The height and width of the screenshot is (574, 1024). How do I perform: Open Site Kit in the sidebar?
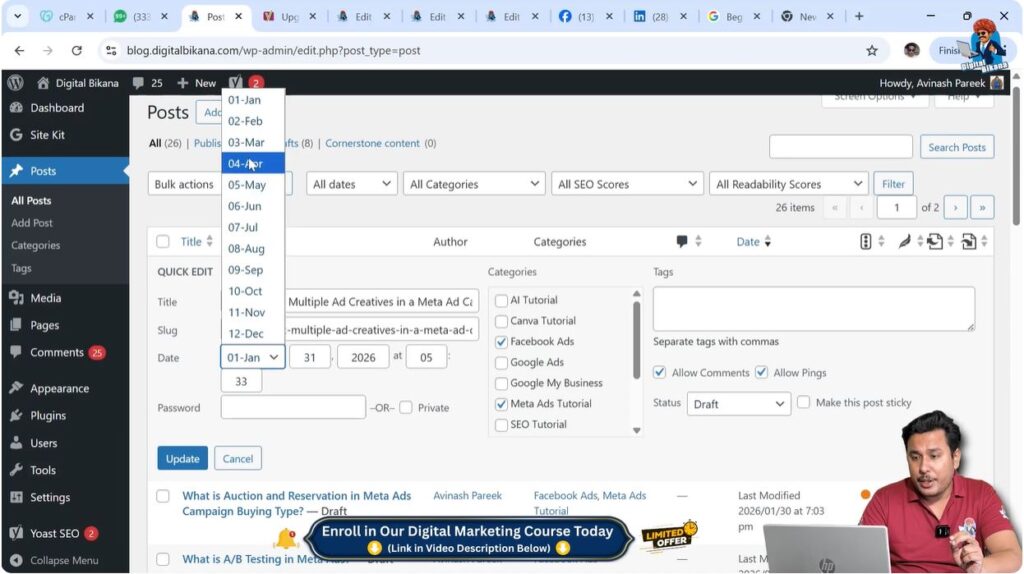tap(47, 135)
